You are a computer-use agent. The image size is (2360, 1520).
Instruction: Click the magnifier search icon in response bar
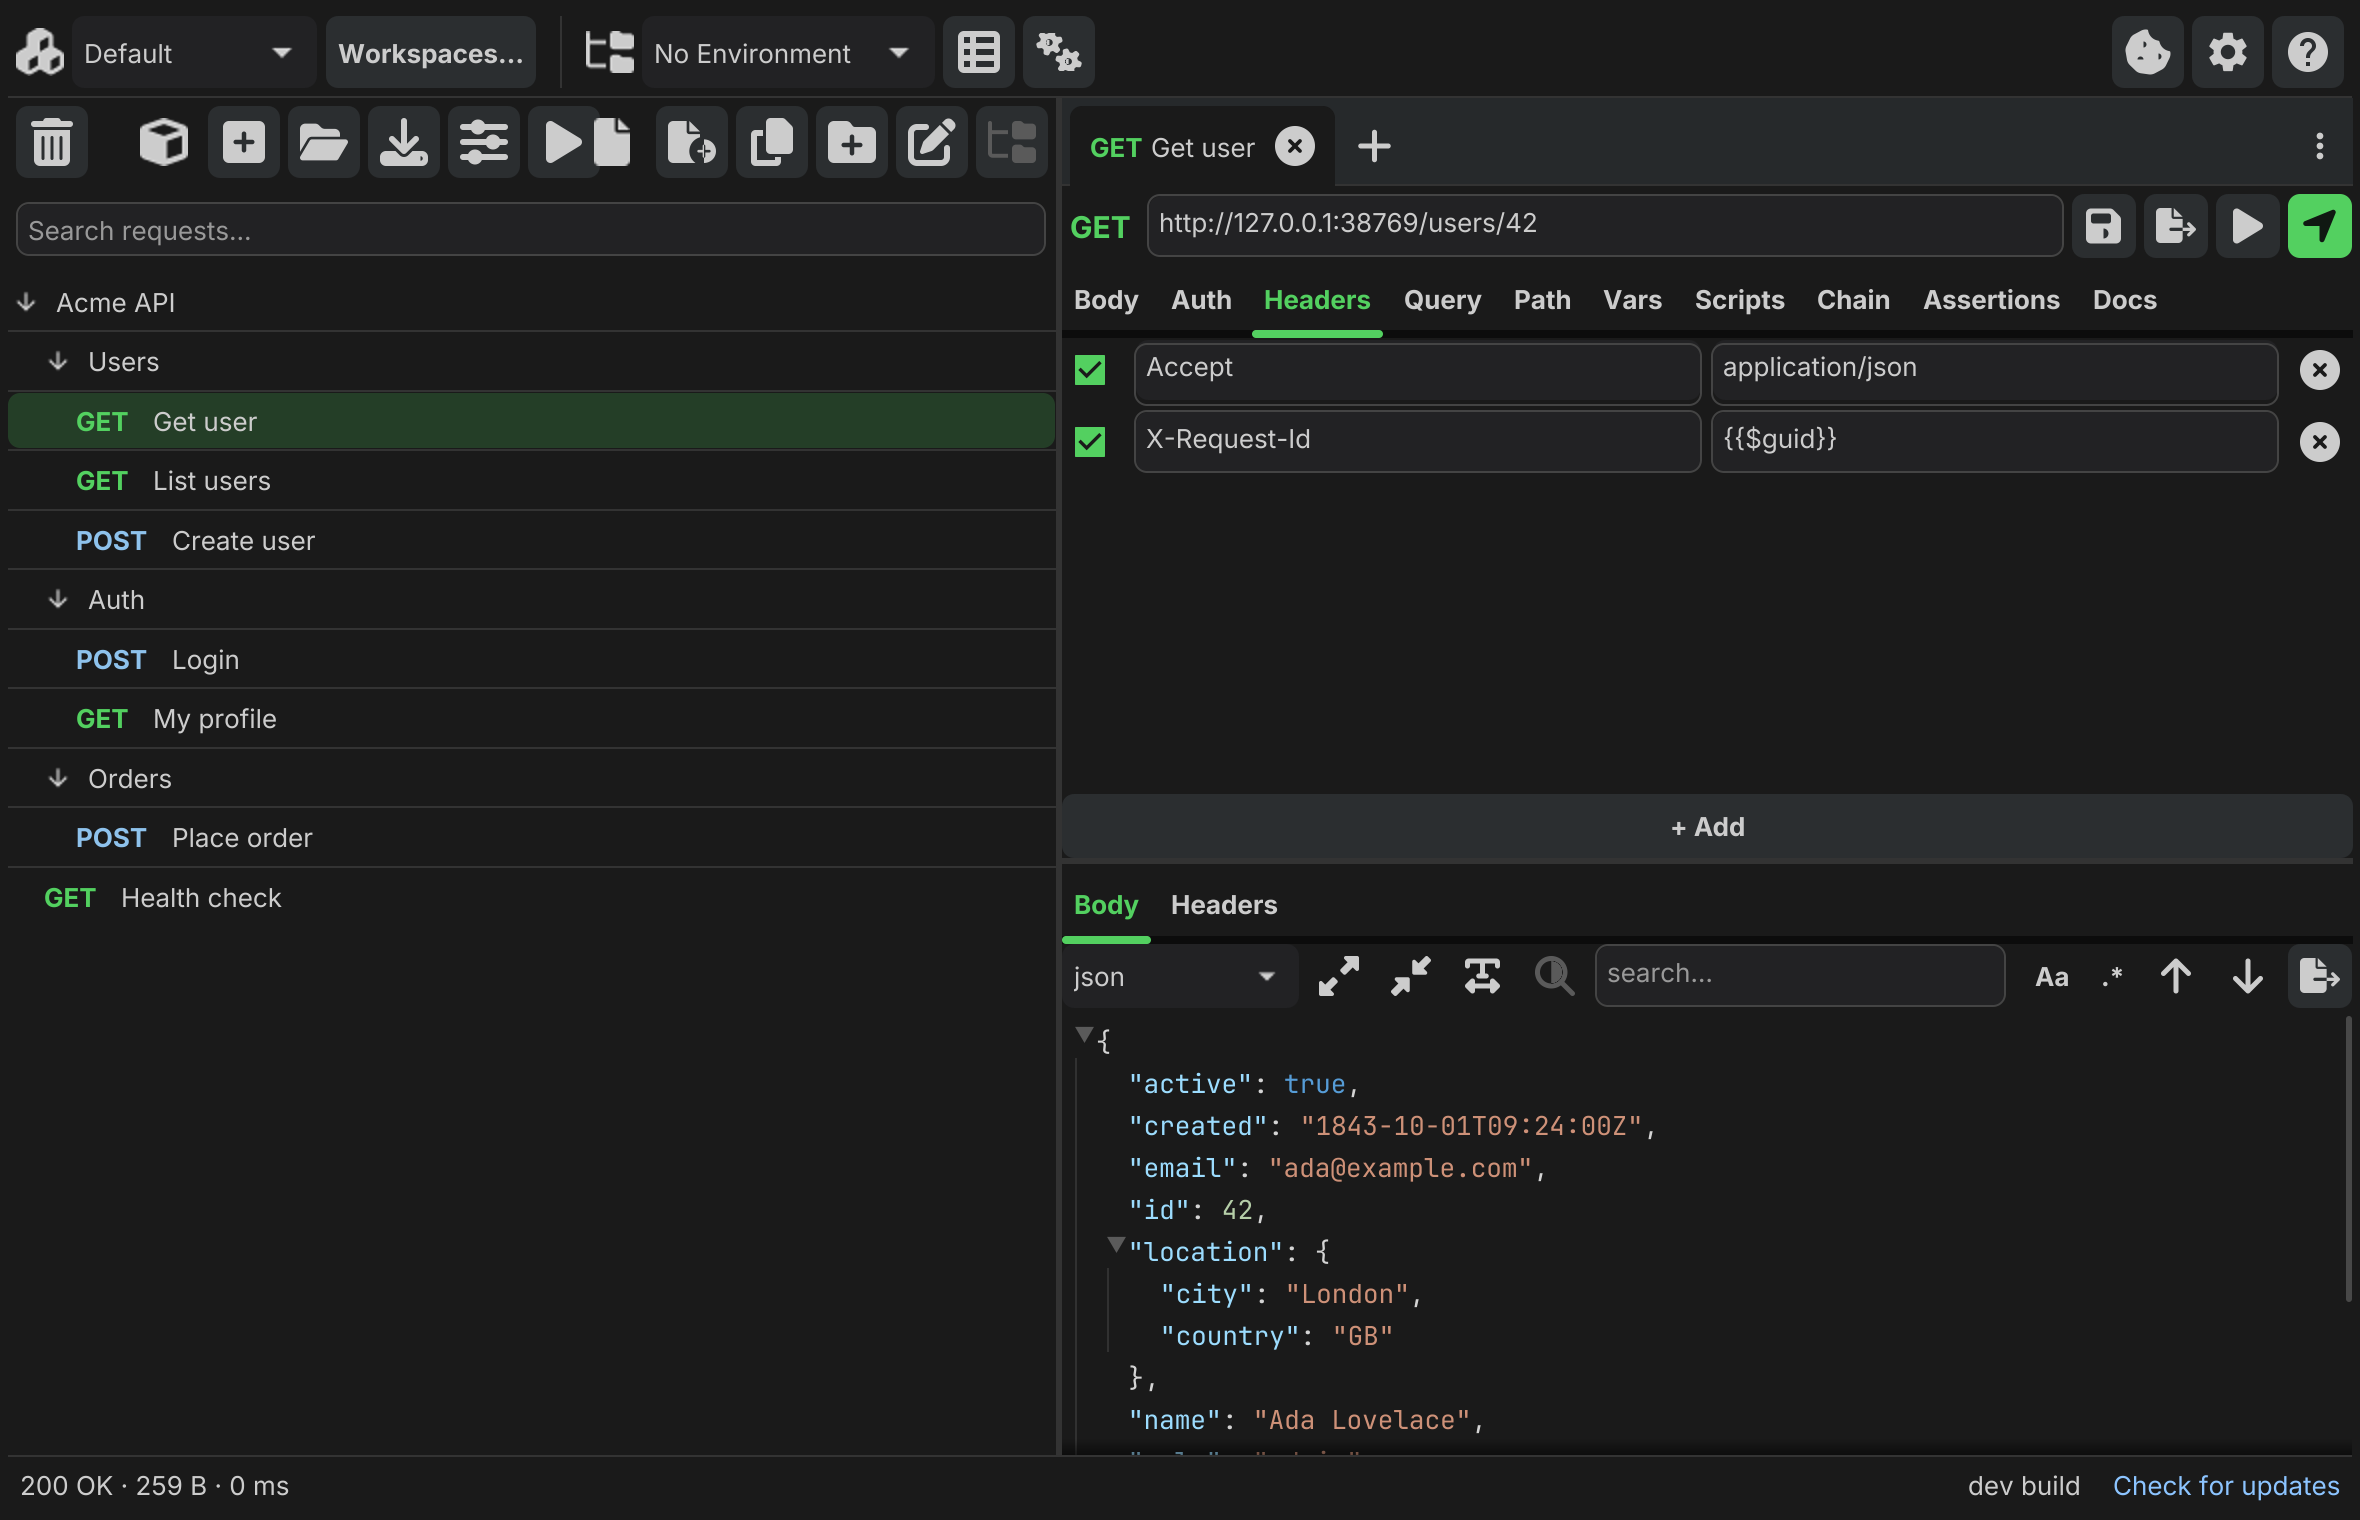point(1554,976)
